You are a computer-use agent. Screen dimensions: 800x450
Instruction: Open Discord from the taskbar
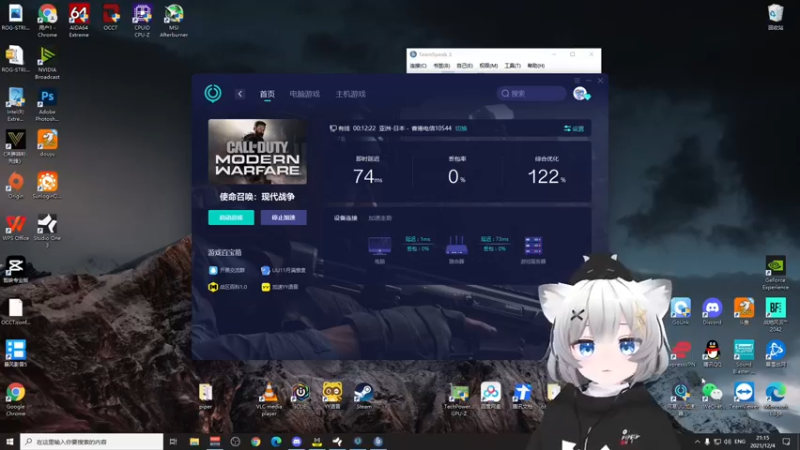coord(296,441)
